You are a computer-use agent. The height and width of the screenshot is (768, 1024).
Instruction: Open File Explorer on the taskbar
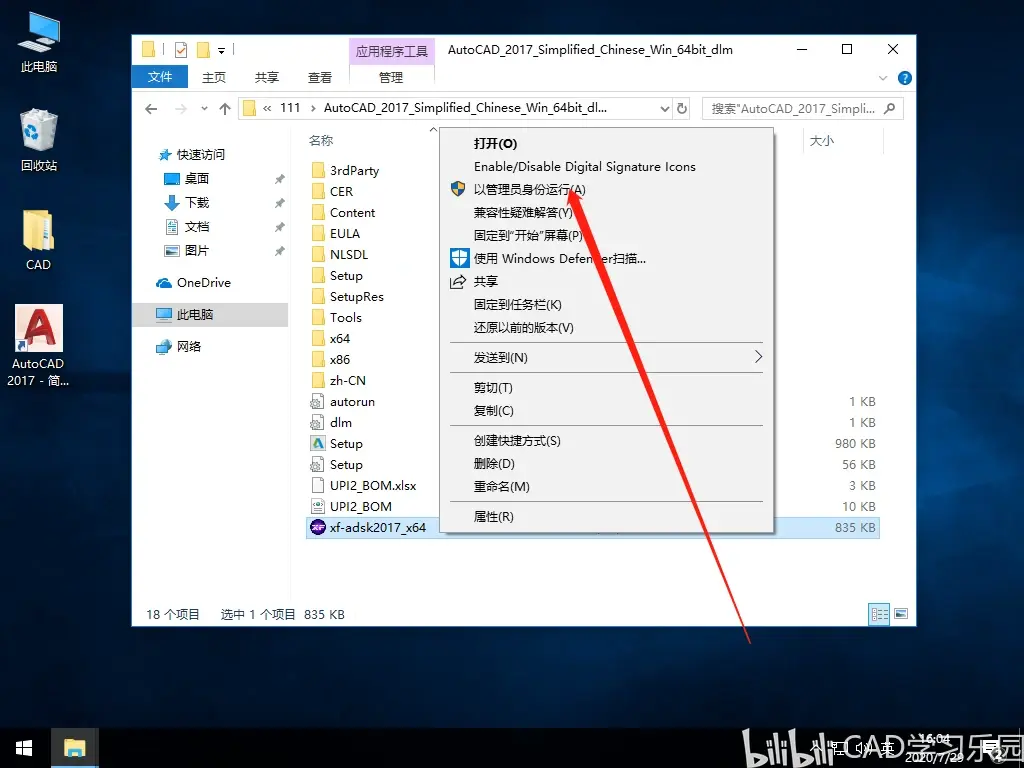[x=74, y=748]
